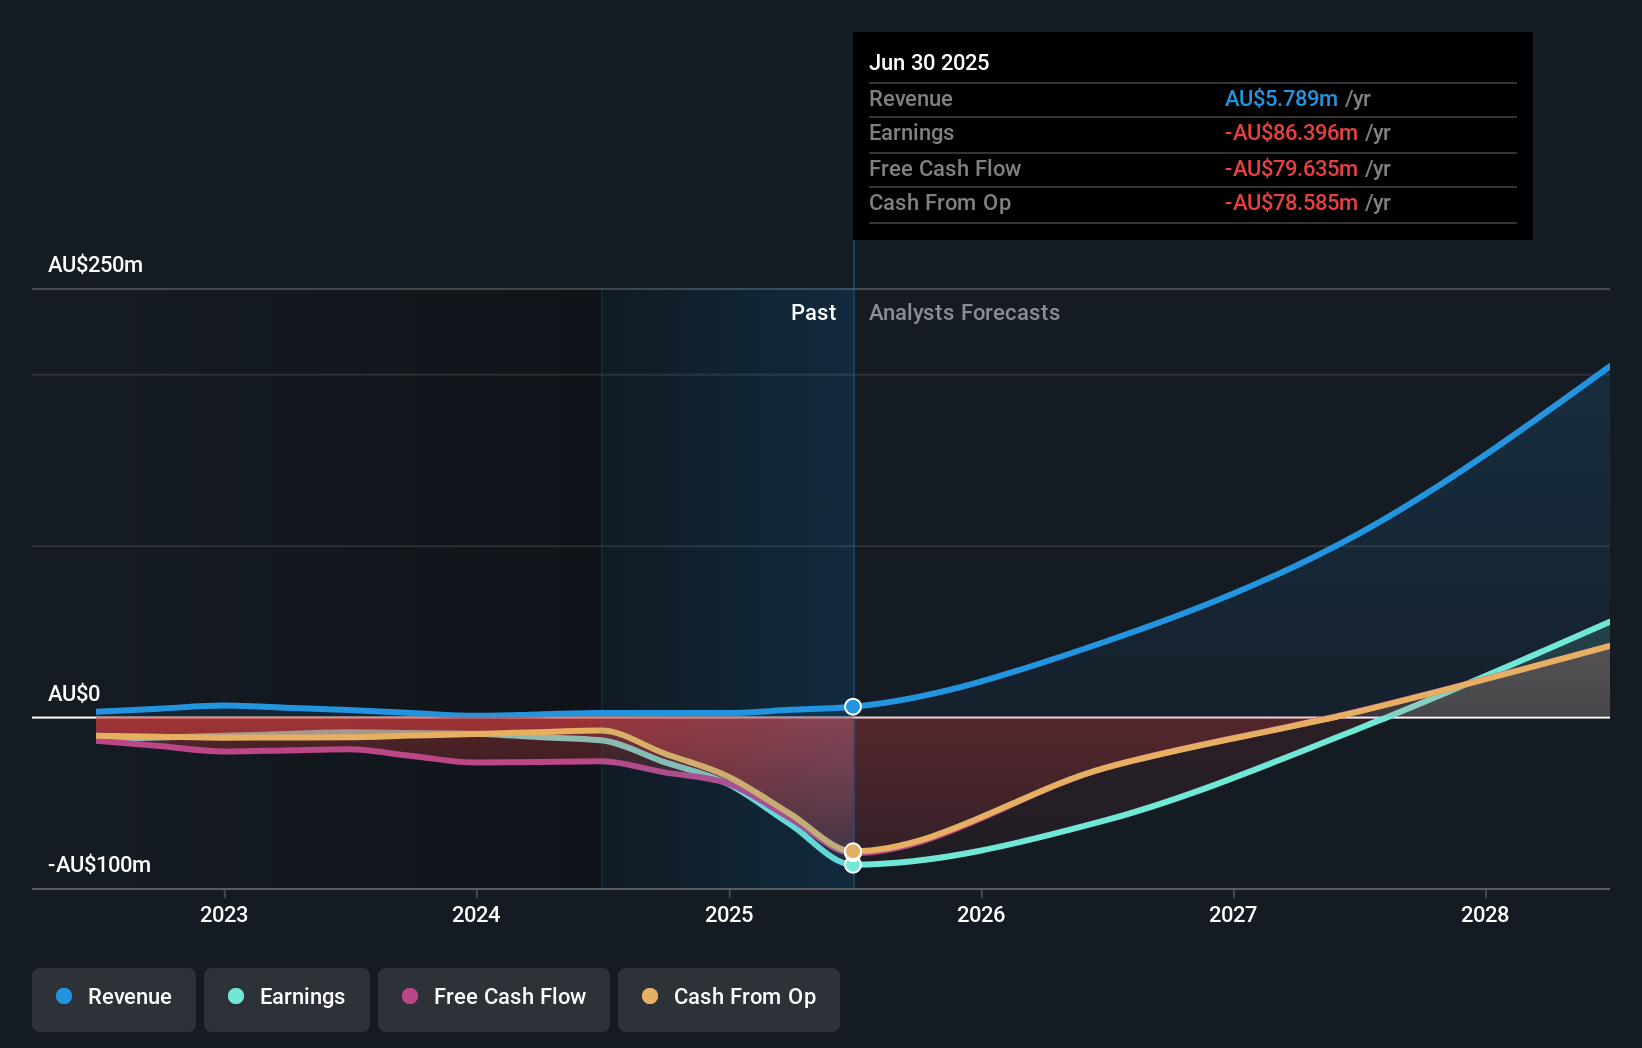Viewport: 1642px width, 1048px height.
Task: Click the Cash From Op legend button
Action: coord(728,998)
